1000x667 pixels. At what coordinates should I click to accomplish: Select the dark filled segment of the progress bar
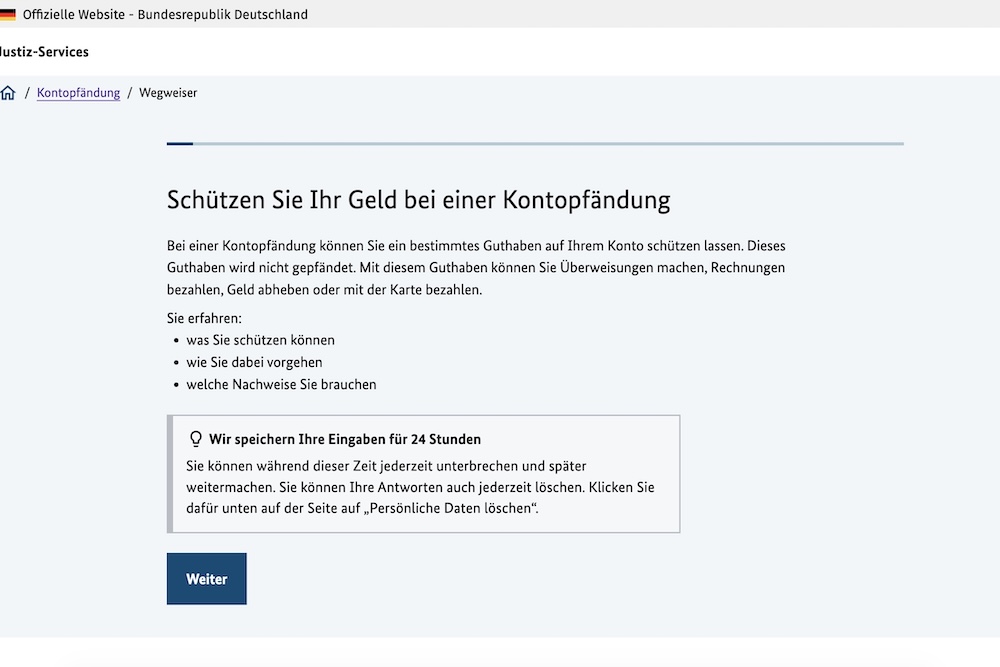(x=179, y=143)
